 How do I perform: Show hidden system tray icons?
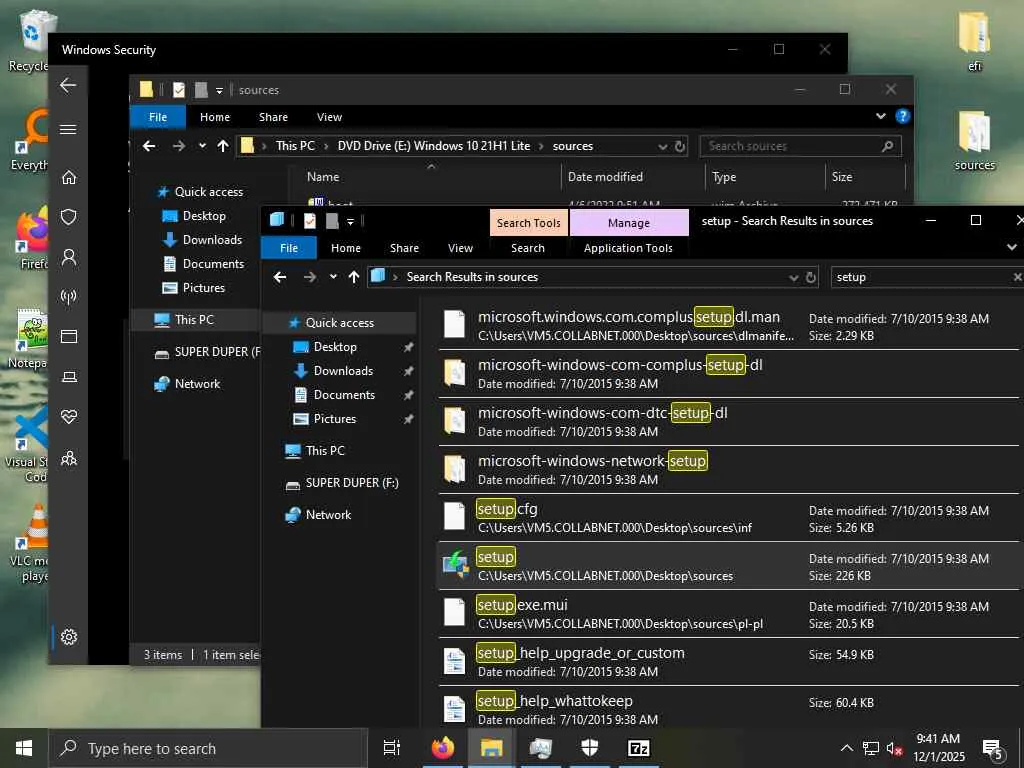(x=846, y=748)
